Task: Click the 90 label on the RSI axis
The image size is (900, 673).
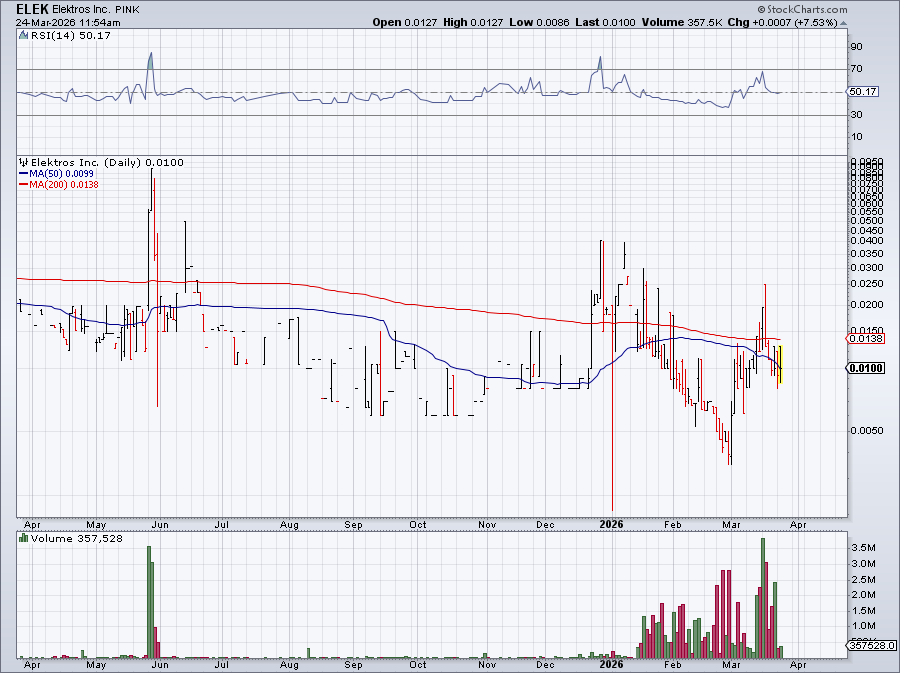Action: (x=856, y=46)
